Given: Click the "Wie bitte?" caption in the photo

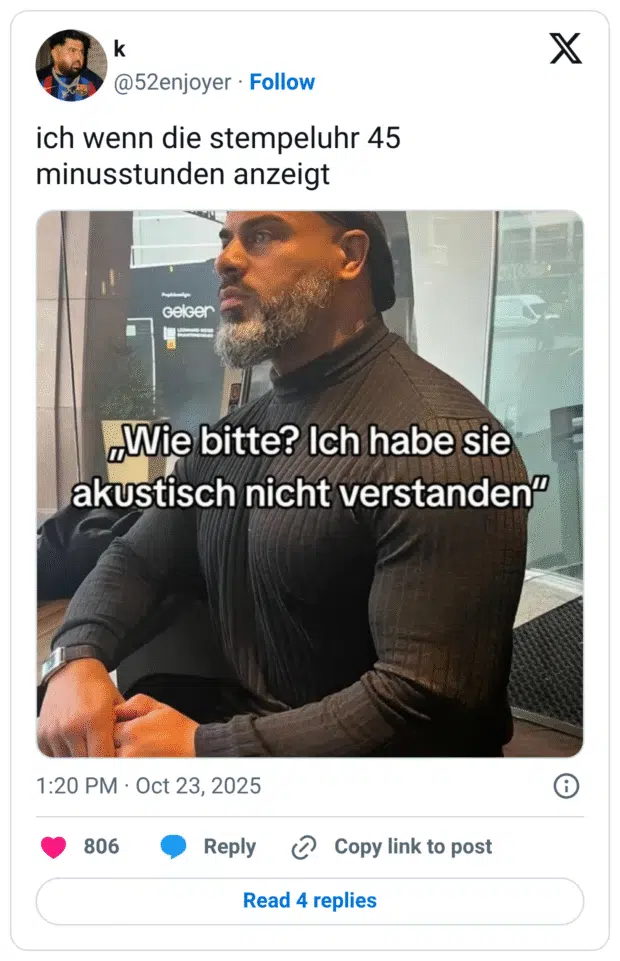Looking at the screenshot, I should pyautogui.click(x=309, y=466).
